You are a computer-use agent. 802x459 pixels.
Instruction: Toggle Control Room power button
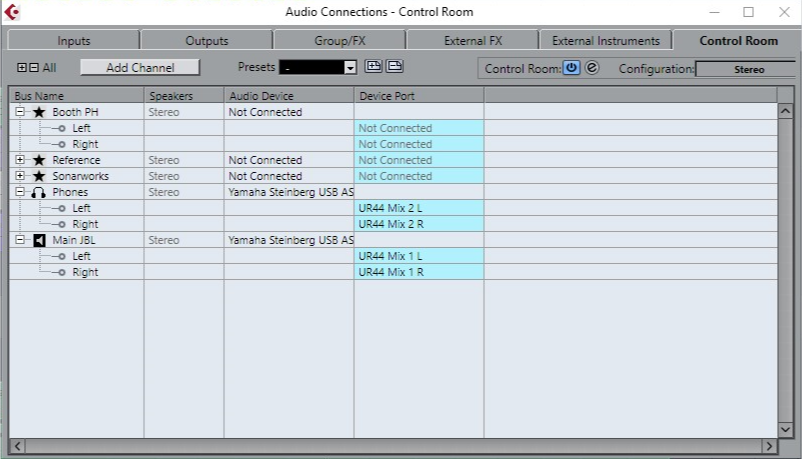[x=571, y=68]
